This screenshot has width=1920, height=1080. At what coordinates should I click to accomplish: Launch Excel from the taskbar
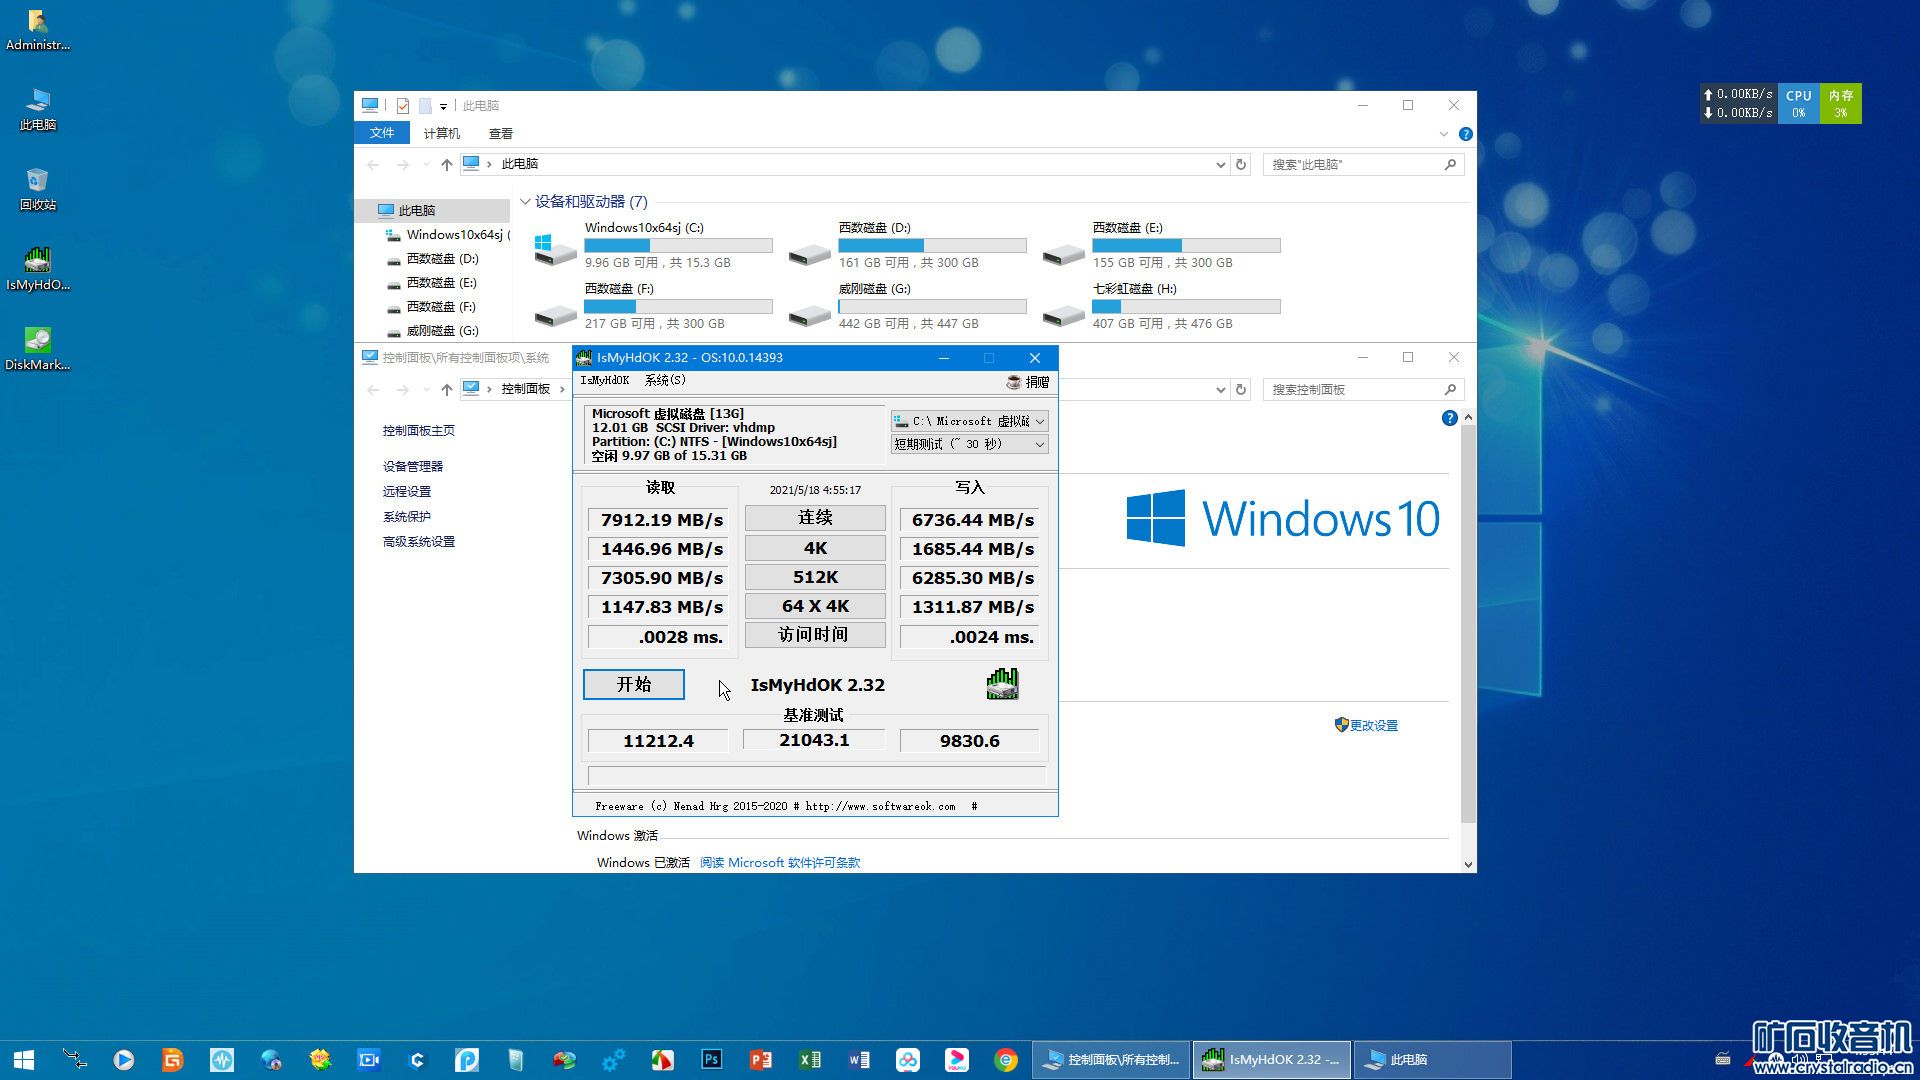tap(810, 1059)
